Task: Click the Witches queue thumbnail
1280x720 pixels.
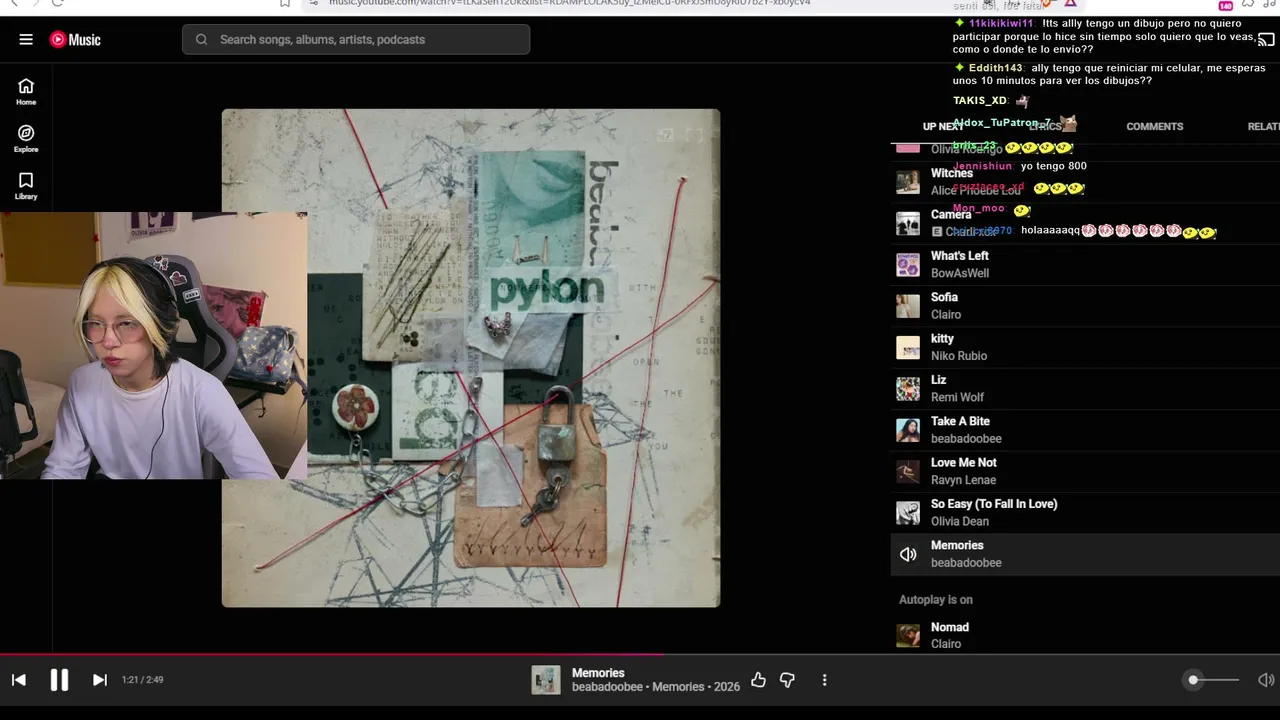Action: [x=908, y=182]
